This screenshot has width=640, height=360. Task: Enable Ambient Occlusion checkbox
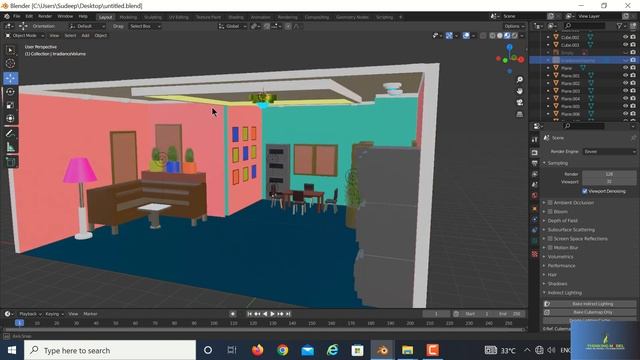[x=550, y=202]
